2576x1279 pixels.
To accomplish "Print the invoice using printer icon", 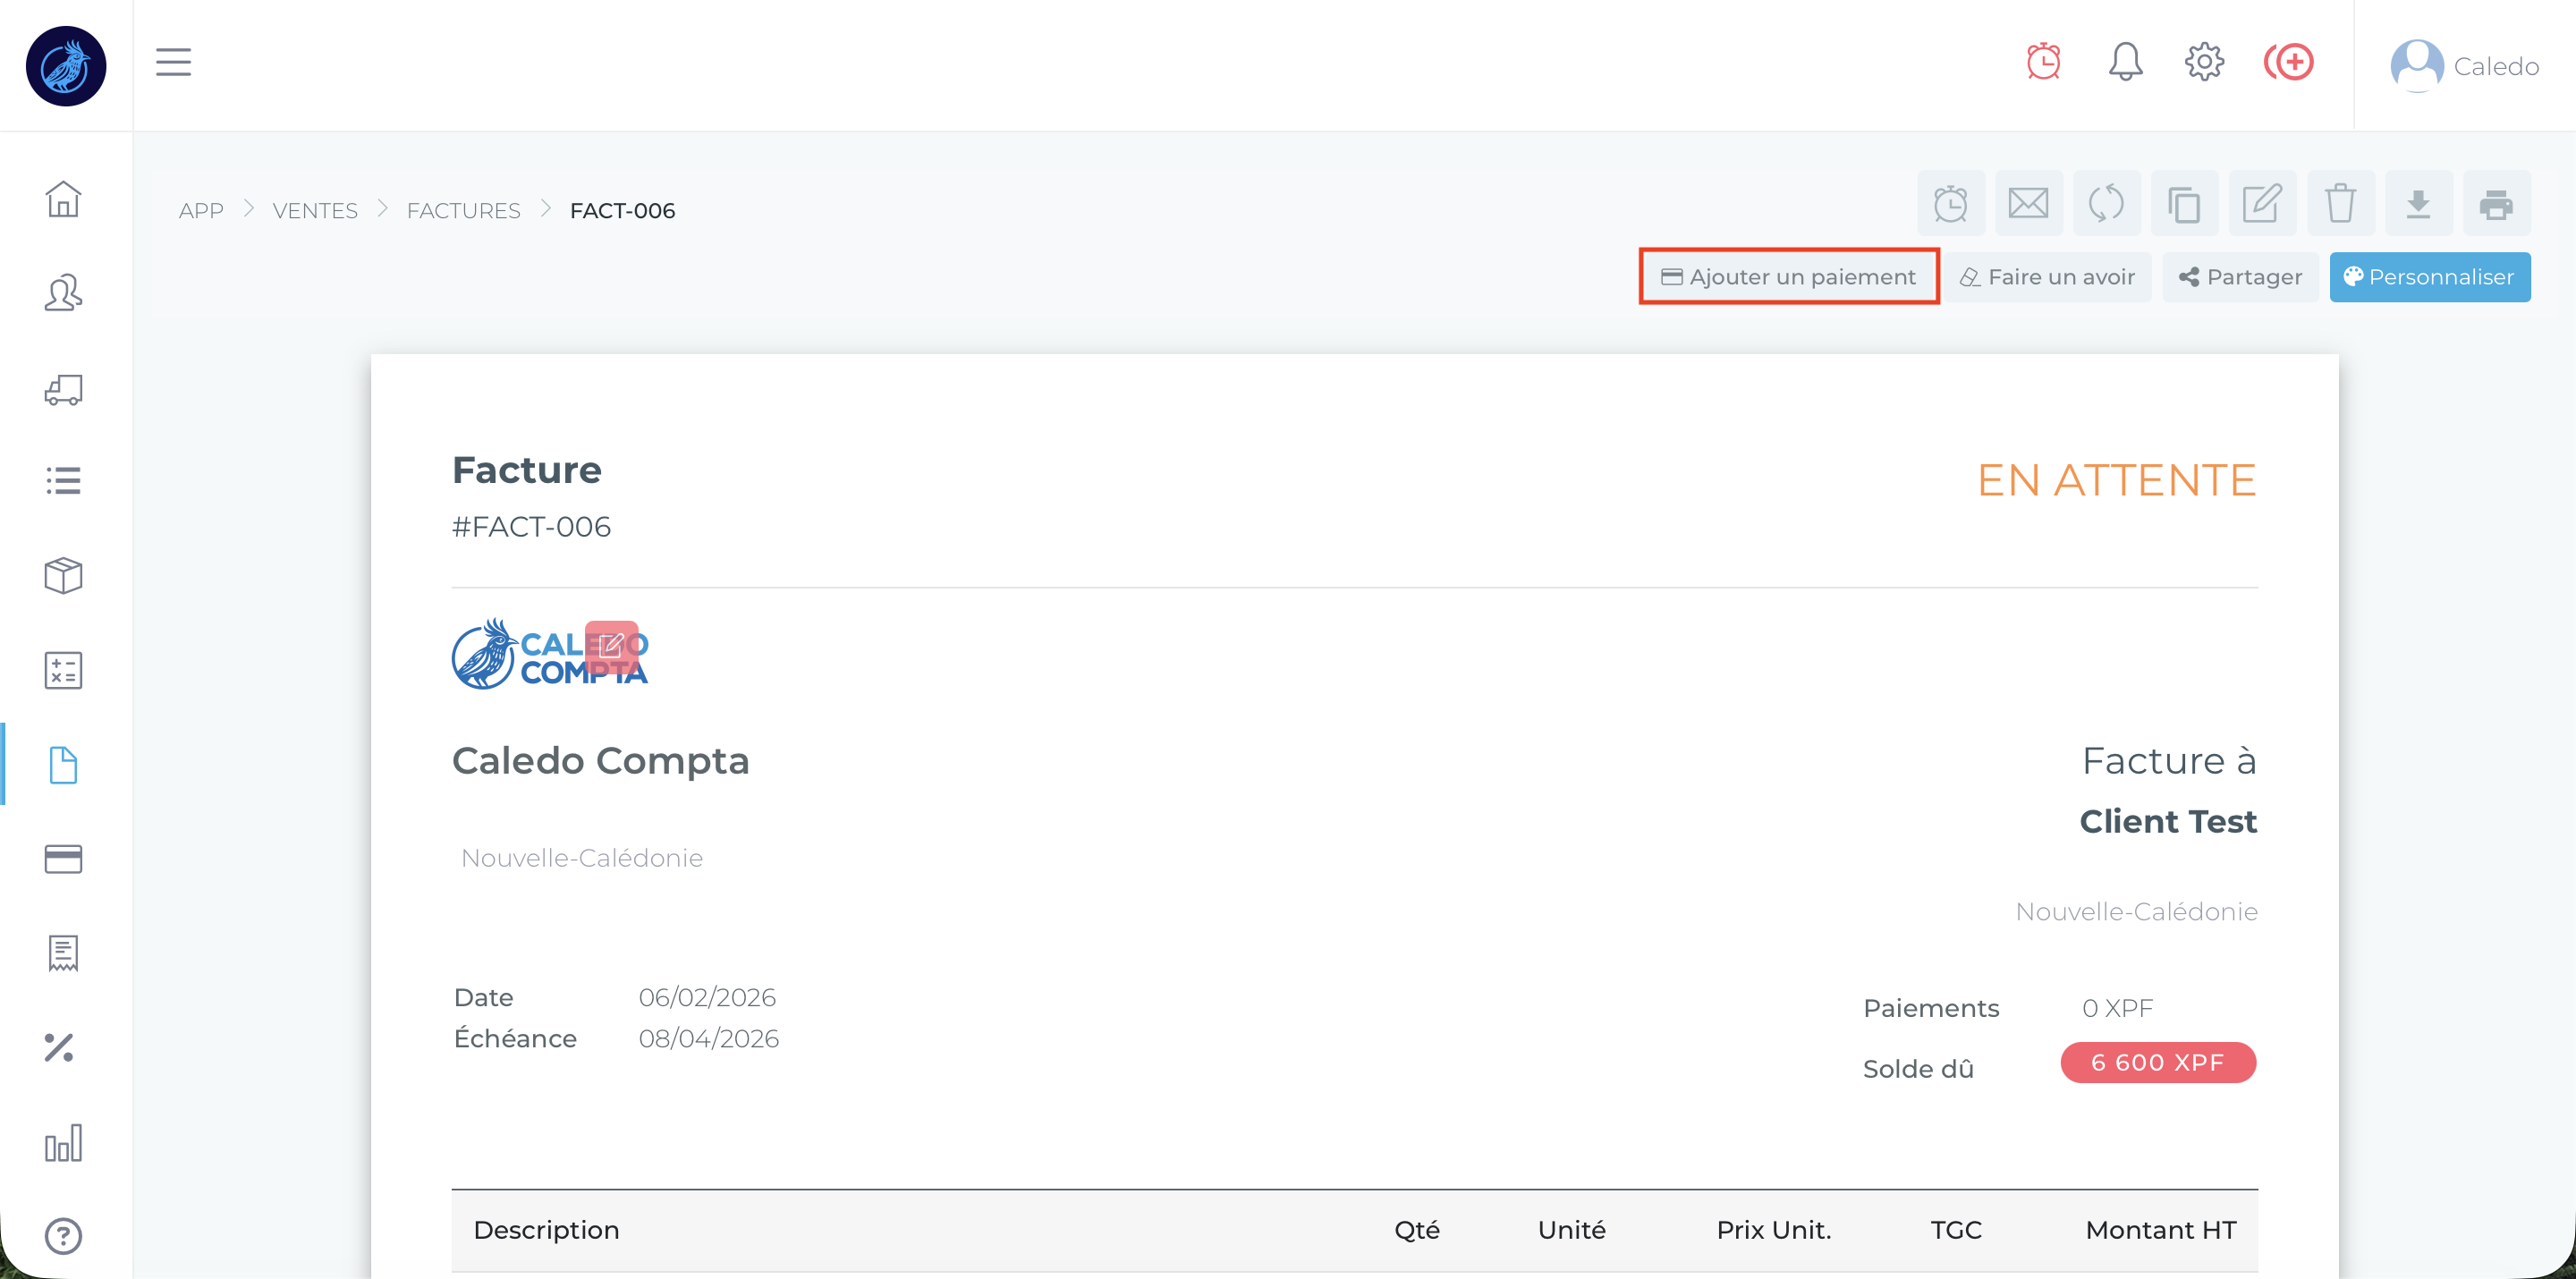I will click(2496, 204).
